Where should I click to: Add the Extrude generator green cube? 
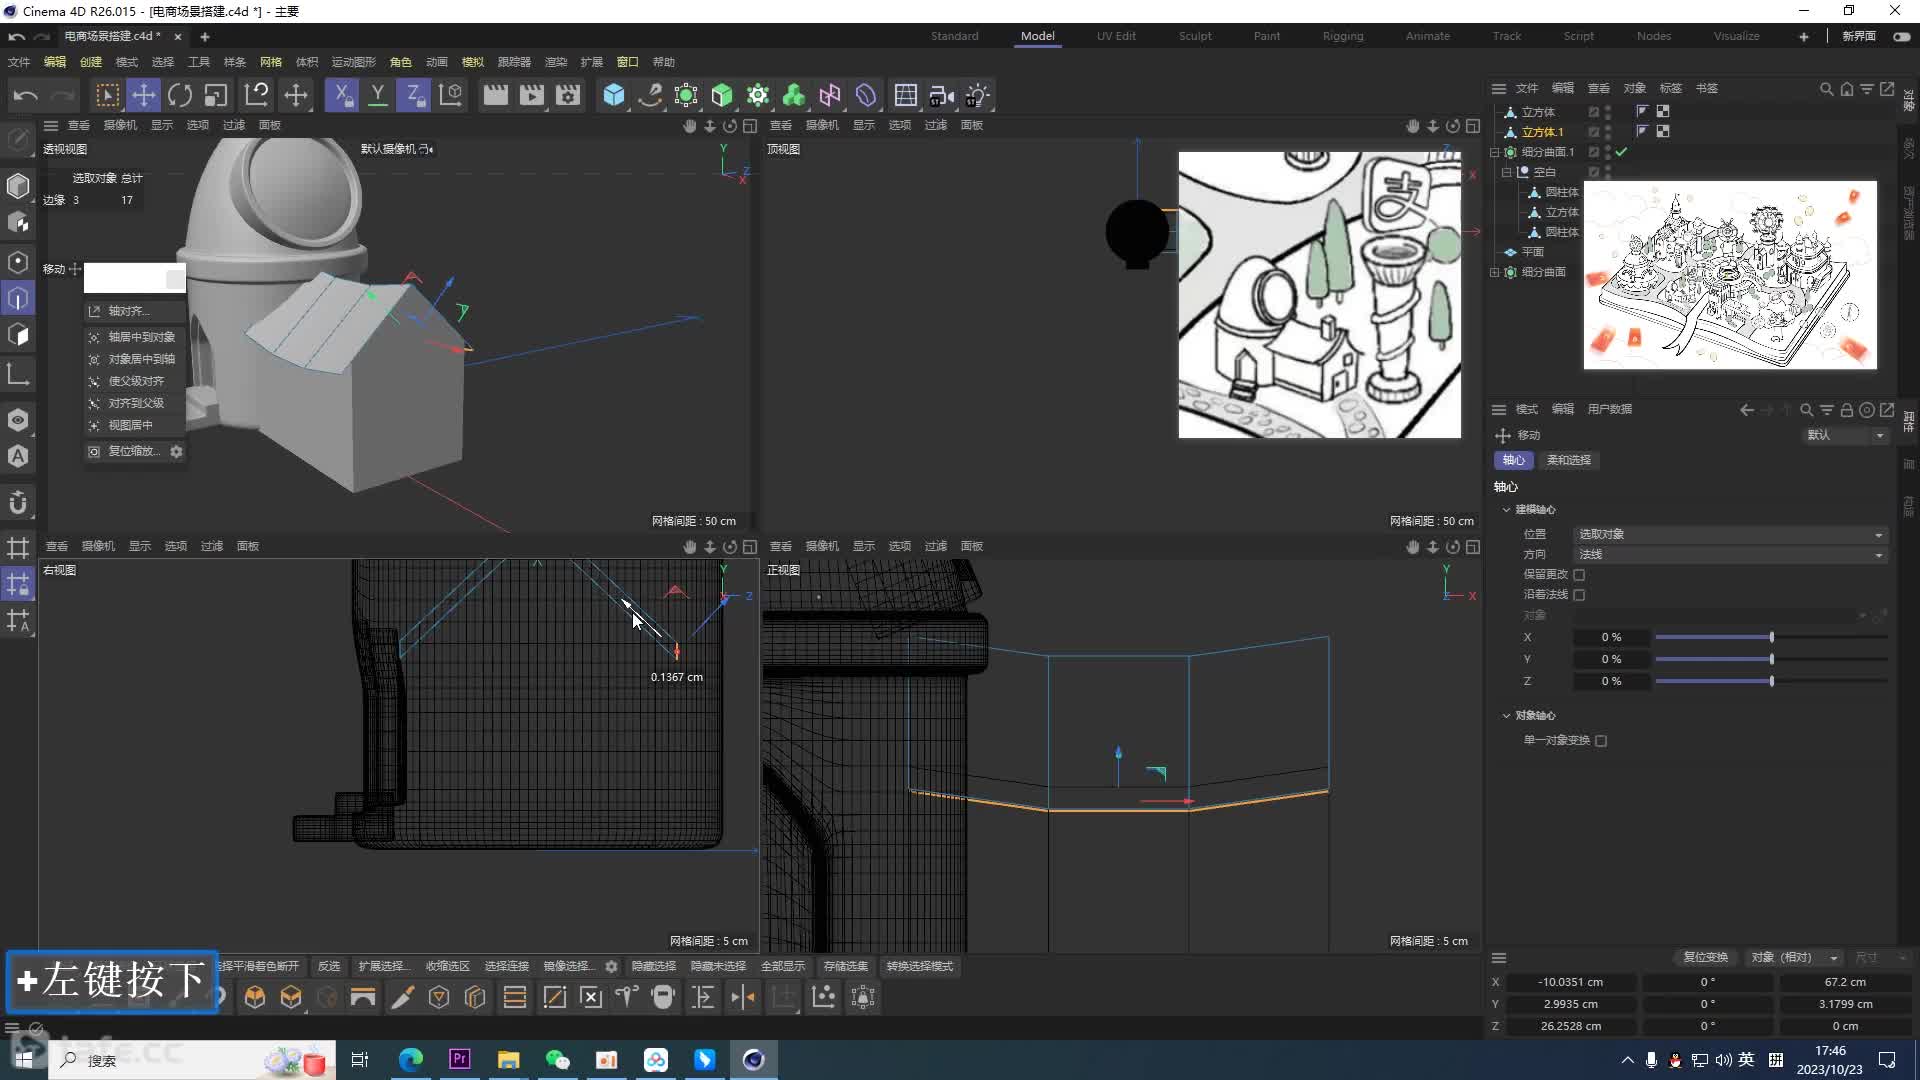click(x=722, y=96)
